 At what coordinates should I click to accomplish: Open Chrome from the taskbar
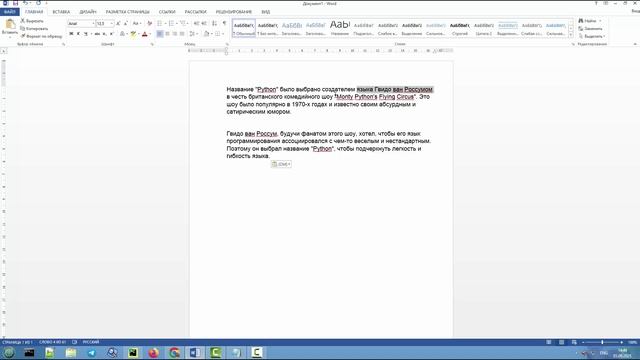point(174,353)
